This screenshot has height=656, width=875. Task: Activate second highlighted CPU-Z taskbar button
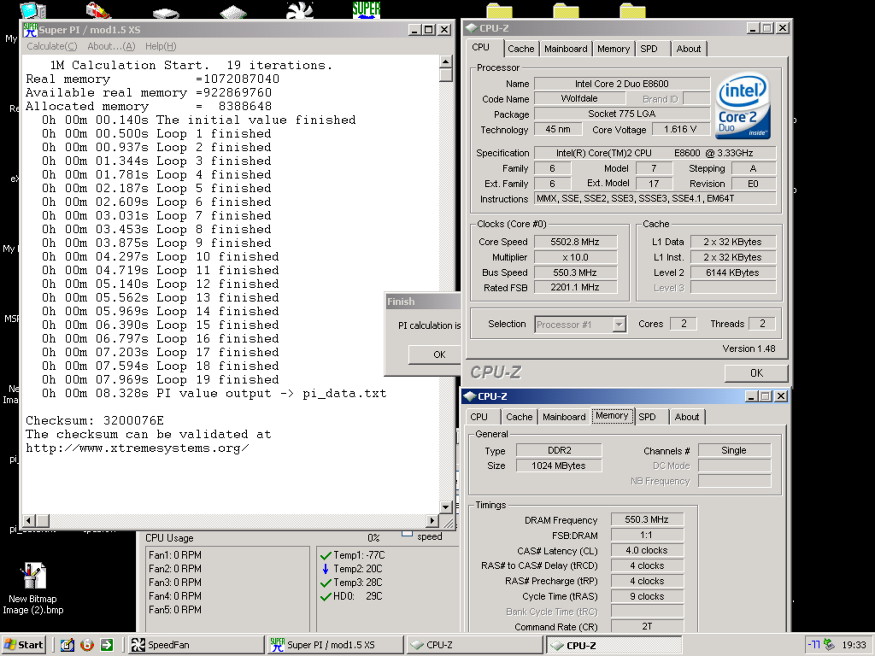613,645
